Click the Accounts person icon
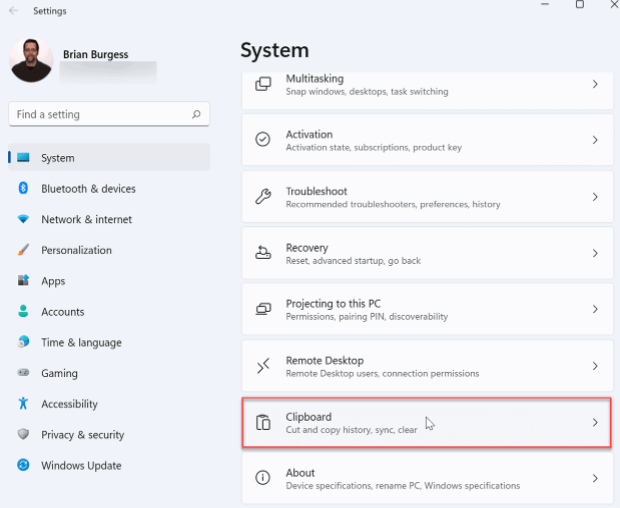Image resolution: width=620 pixels, height=508 pixels. point(23,311)
